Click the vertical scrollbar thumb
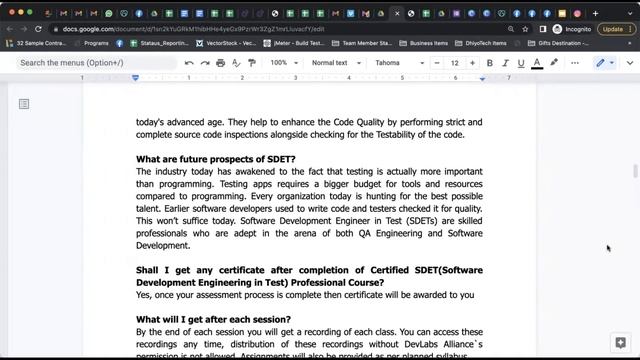 635,171
